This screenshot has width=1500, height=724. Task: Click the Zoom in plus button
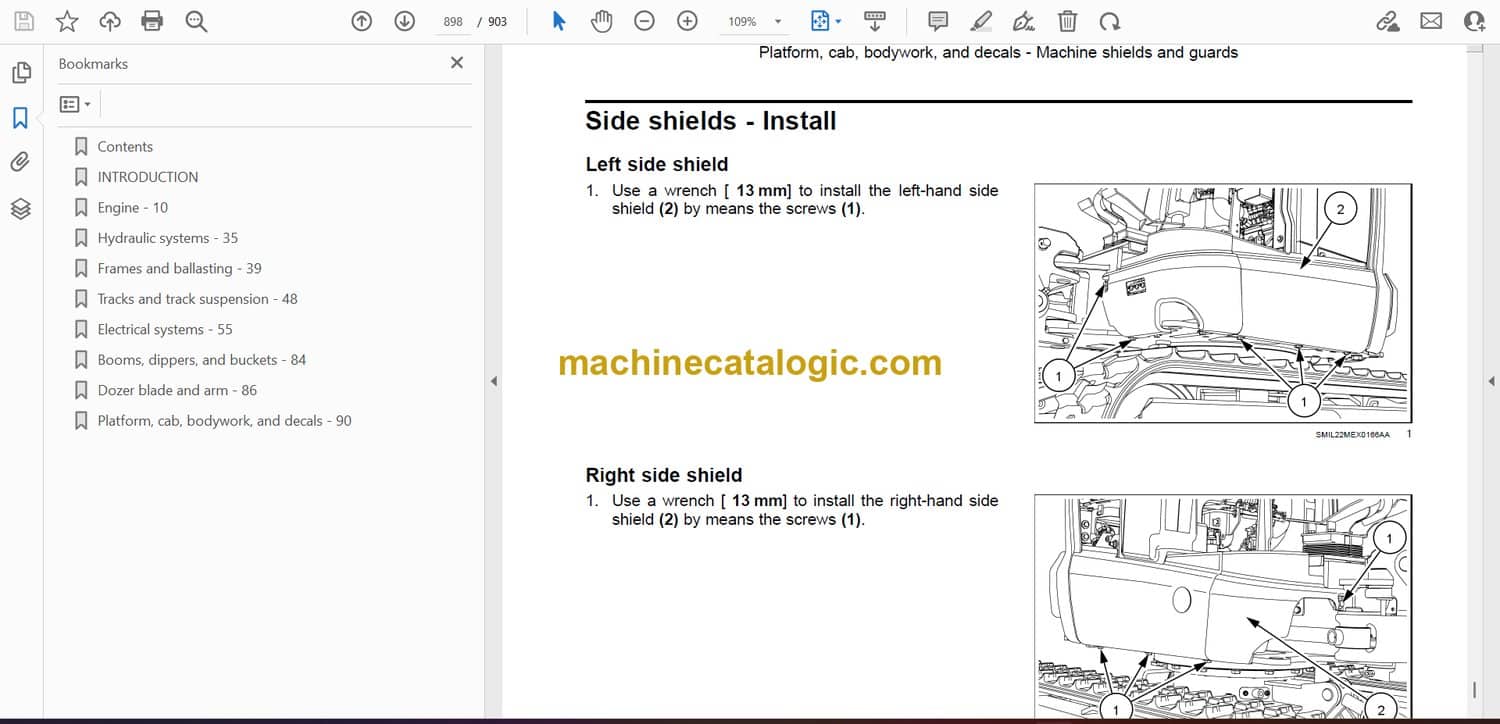click(687, 21)
